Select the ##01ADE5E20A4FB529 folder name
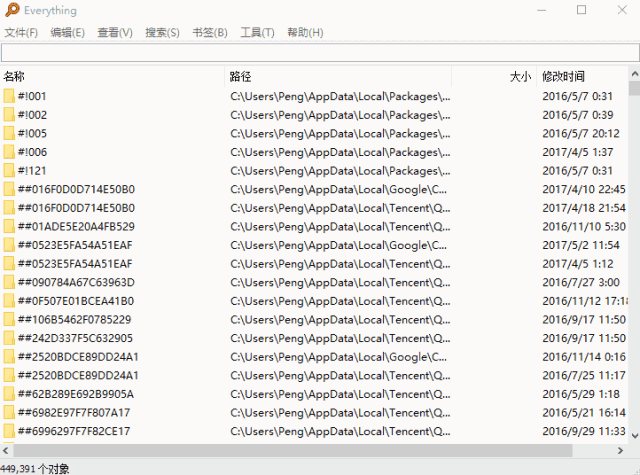The width and height of the screenshot is (640, 475). point(76,226)
